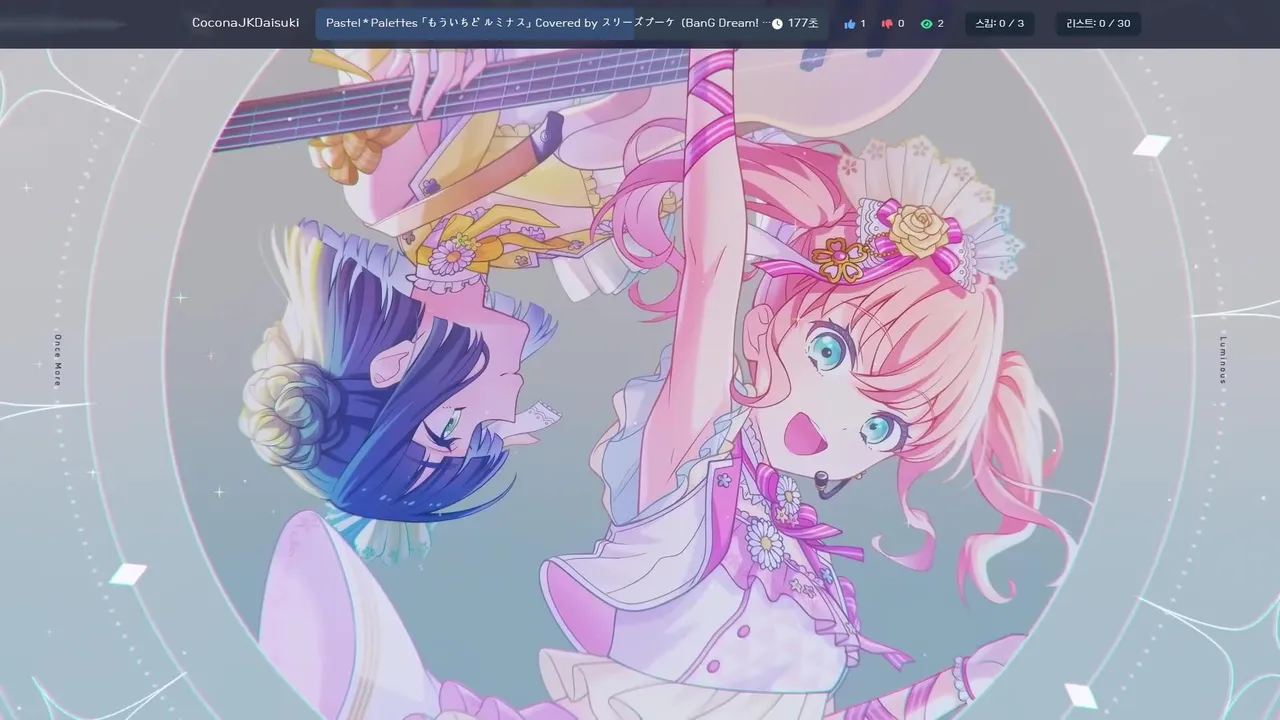Click the green eye viewers icon
1280x720 pixels.
[926, 23]
